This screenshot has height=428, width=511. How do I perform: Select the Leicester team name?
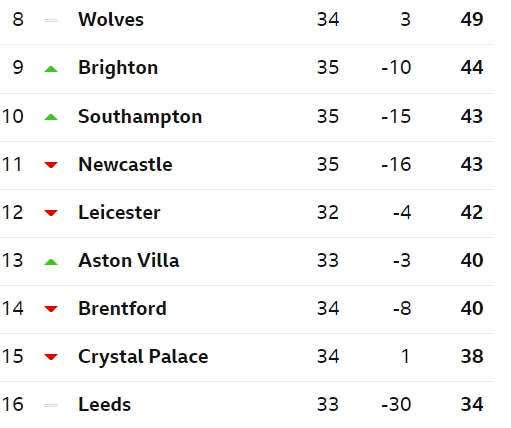(x=119, y=212)
